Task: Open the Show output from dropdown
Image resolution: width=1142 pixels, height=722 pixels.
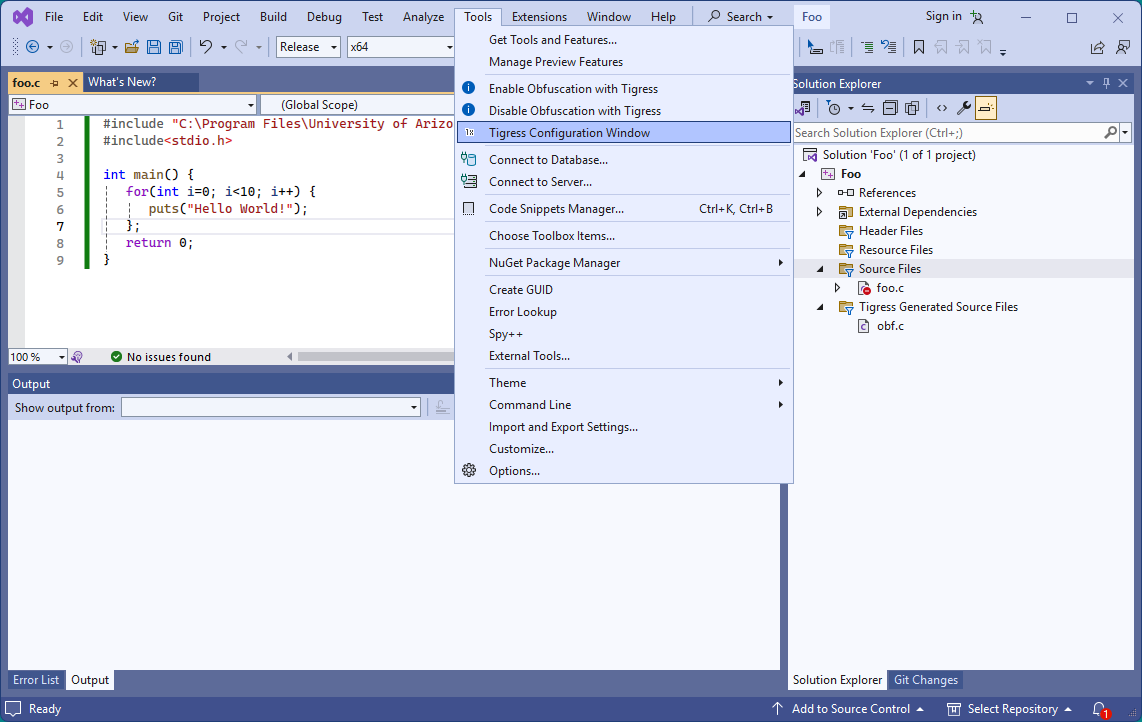Action: 270,407
